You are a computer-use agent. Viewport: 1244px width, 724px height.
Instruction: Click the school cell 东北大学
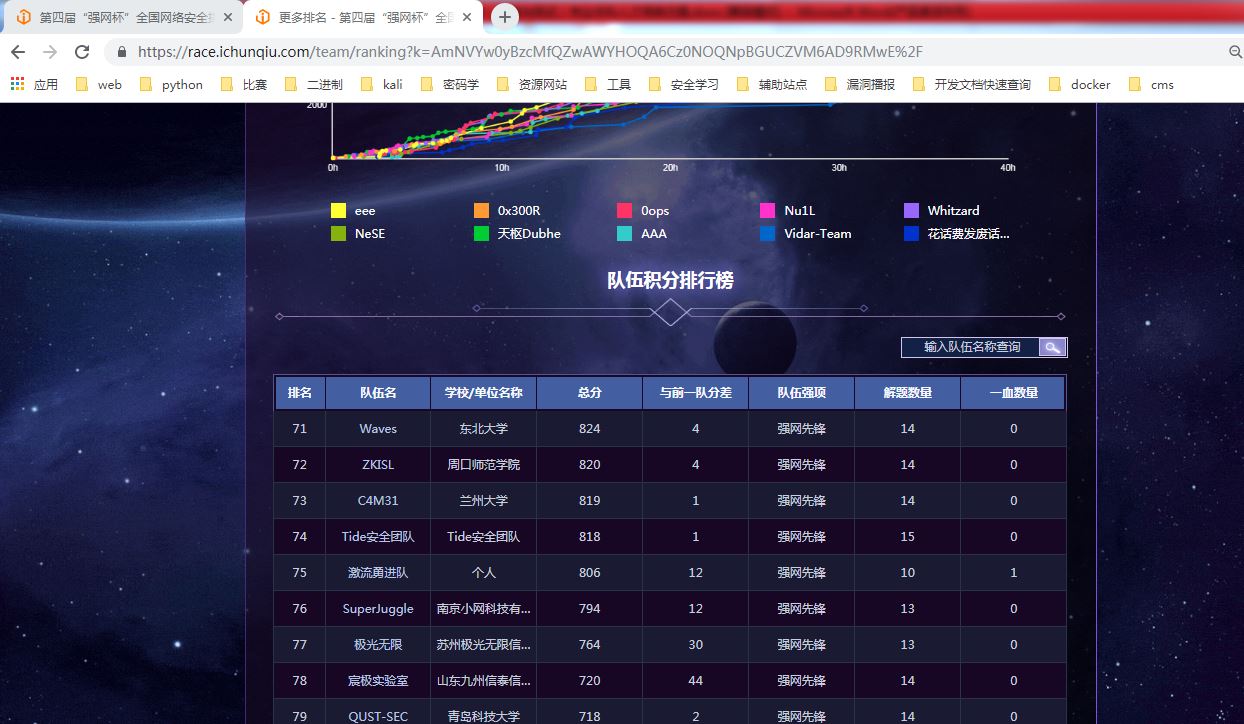[x=484, y=429]
